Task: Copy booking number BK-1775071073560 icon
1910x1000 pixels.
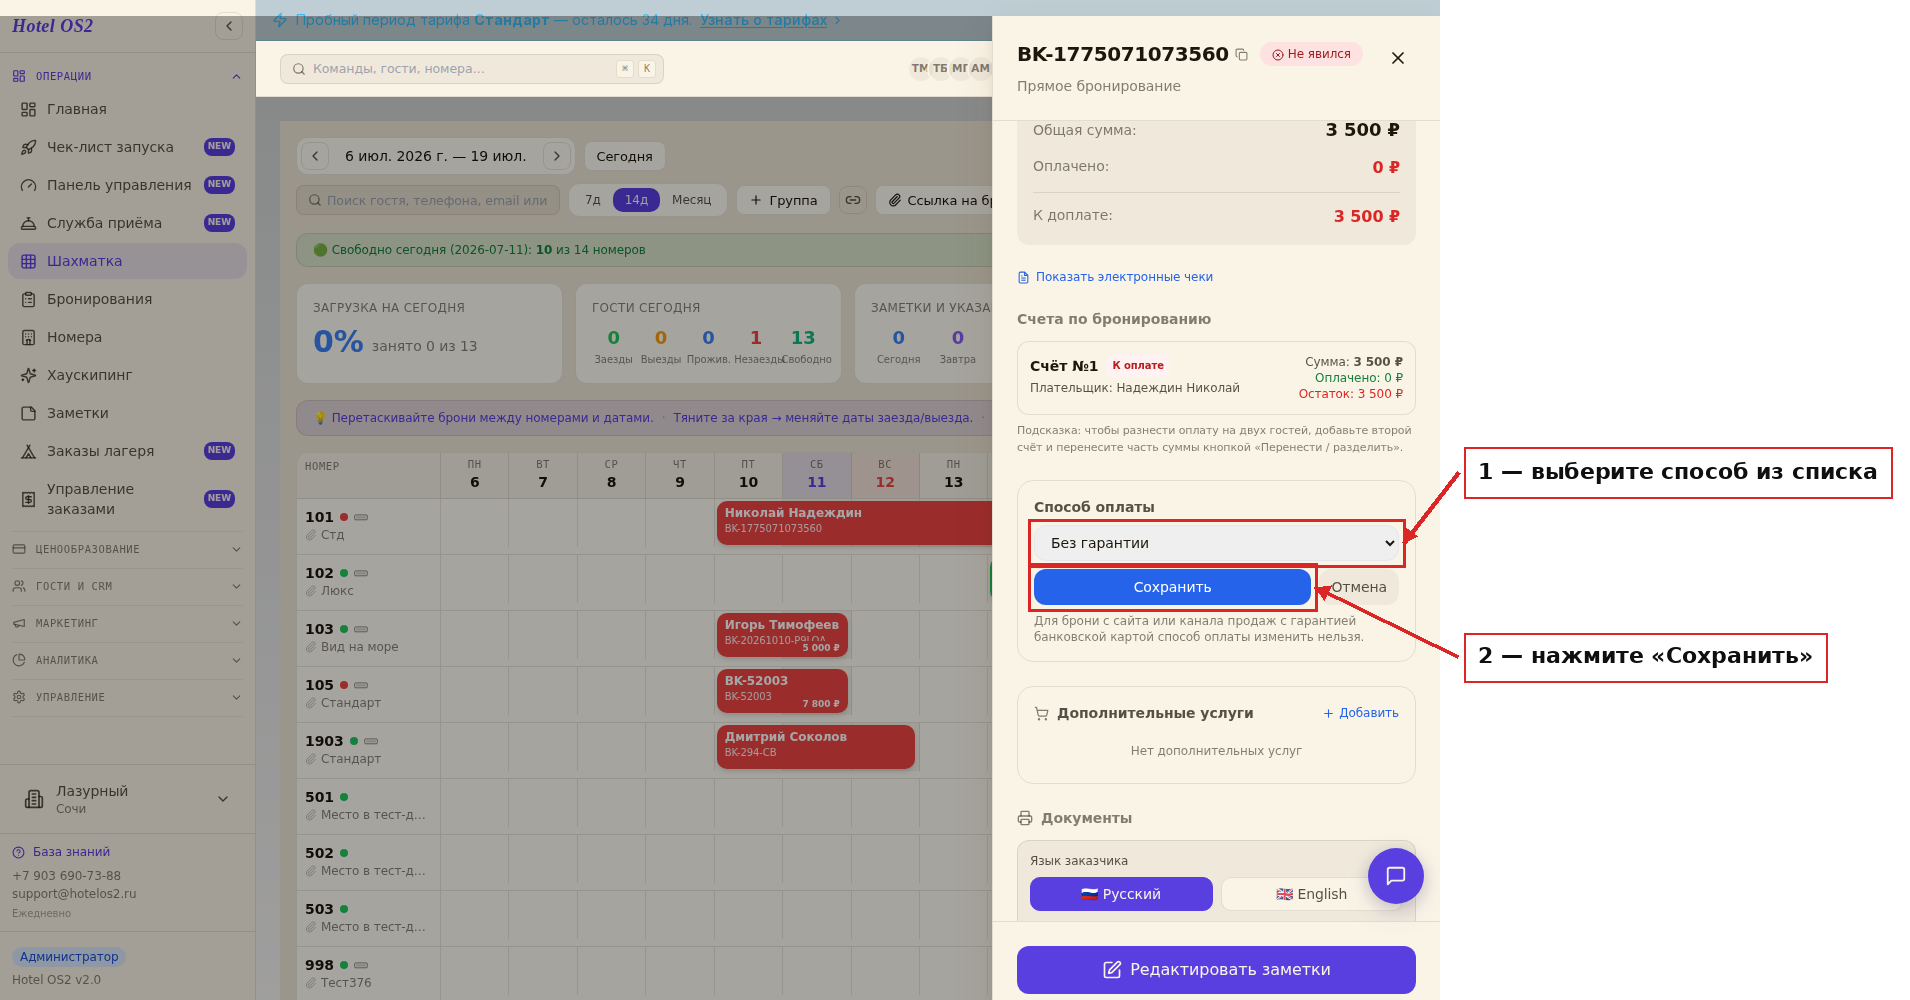Action: click(1241, 55)
